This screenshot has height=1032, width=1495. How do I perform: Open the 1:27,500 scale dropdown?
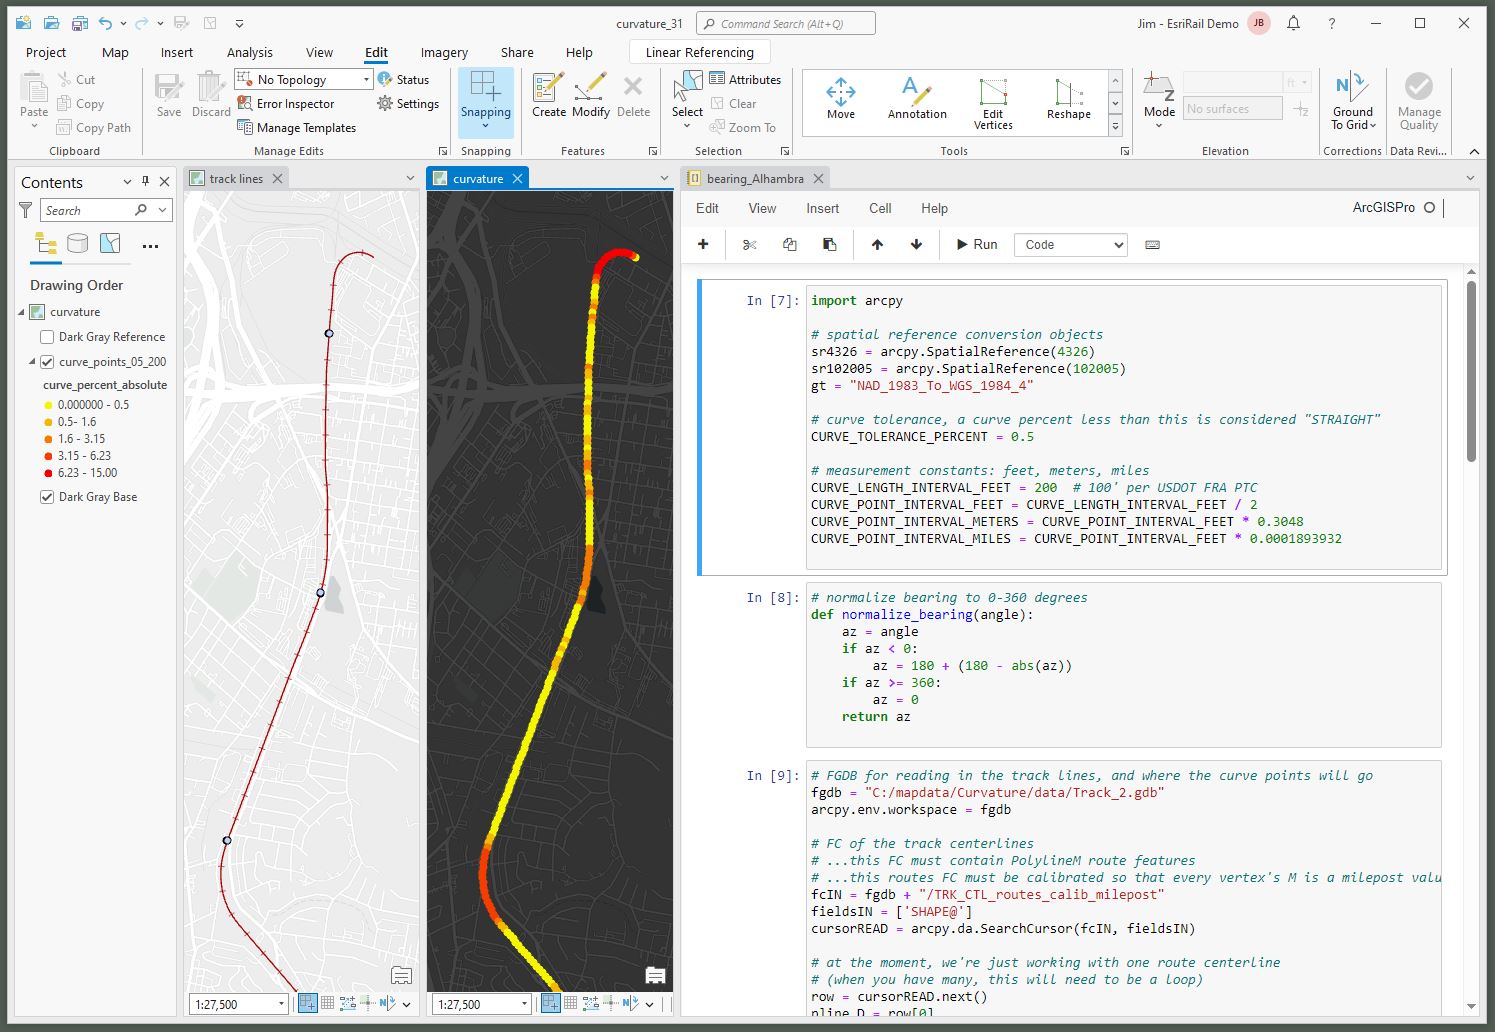click(x=281, y=1003)
